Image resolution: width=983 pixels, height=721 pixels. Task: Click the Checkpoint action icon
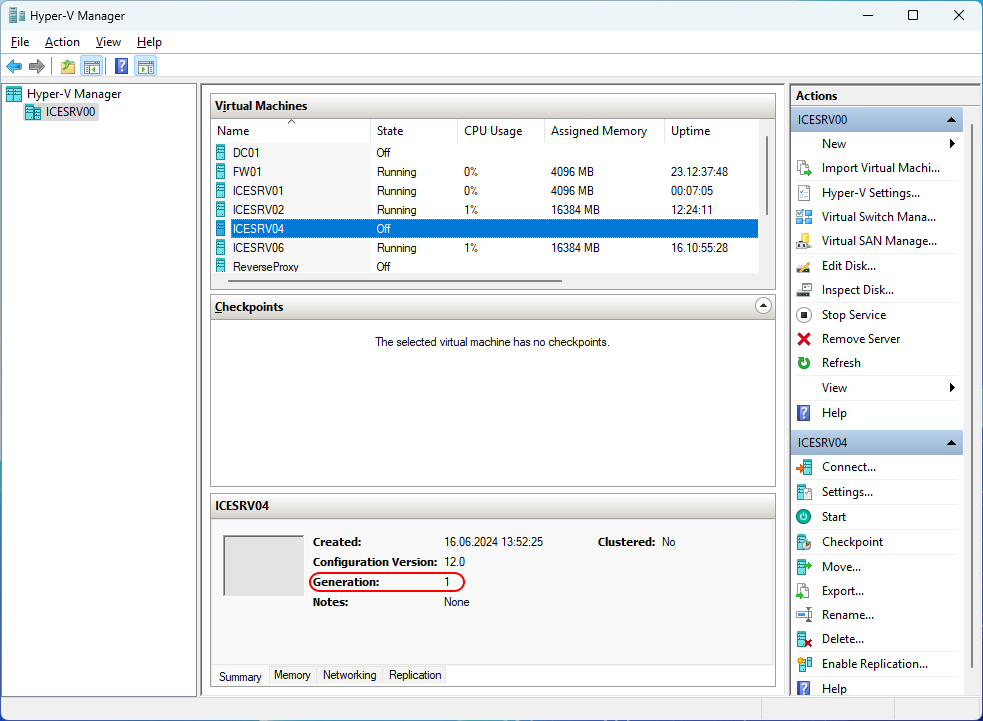coord(804,542)
